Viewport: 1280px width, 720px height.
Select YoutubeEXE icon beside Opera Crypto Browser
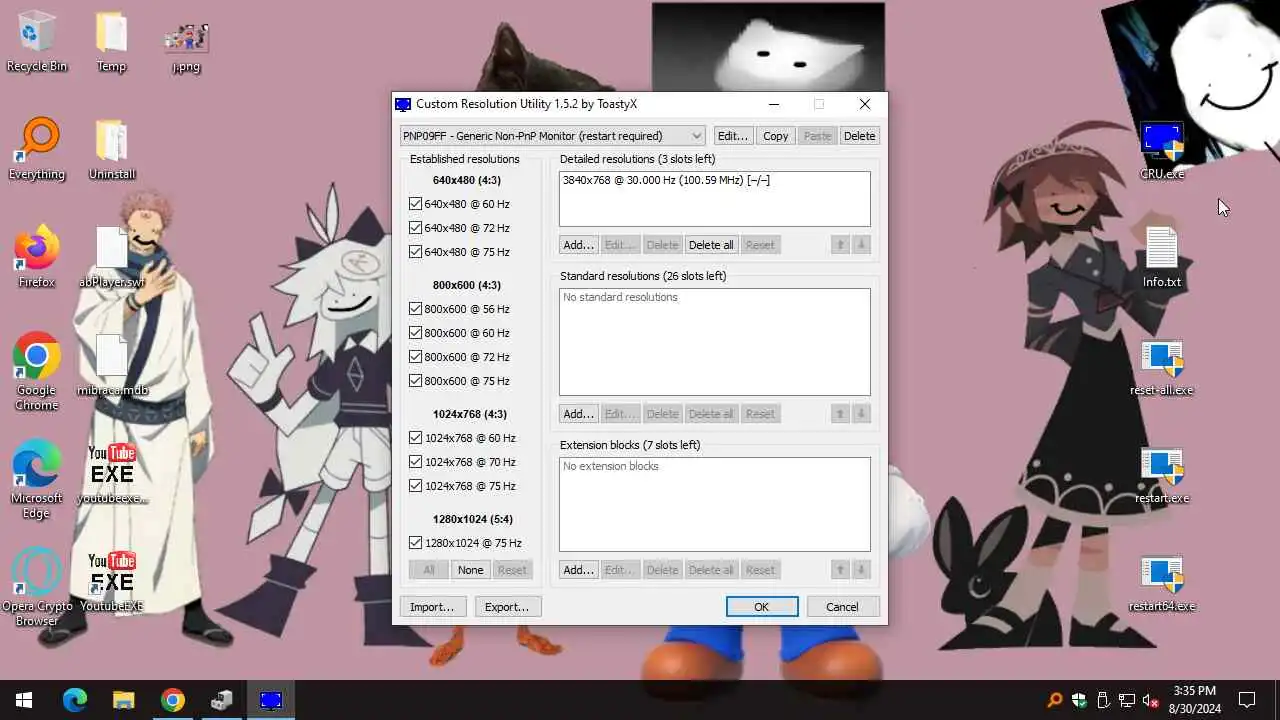111,581
